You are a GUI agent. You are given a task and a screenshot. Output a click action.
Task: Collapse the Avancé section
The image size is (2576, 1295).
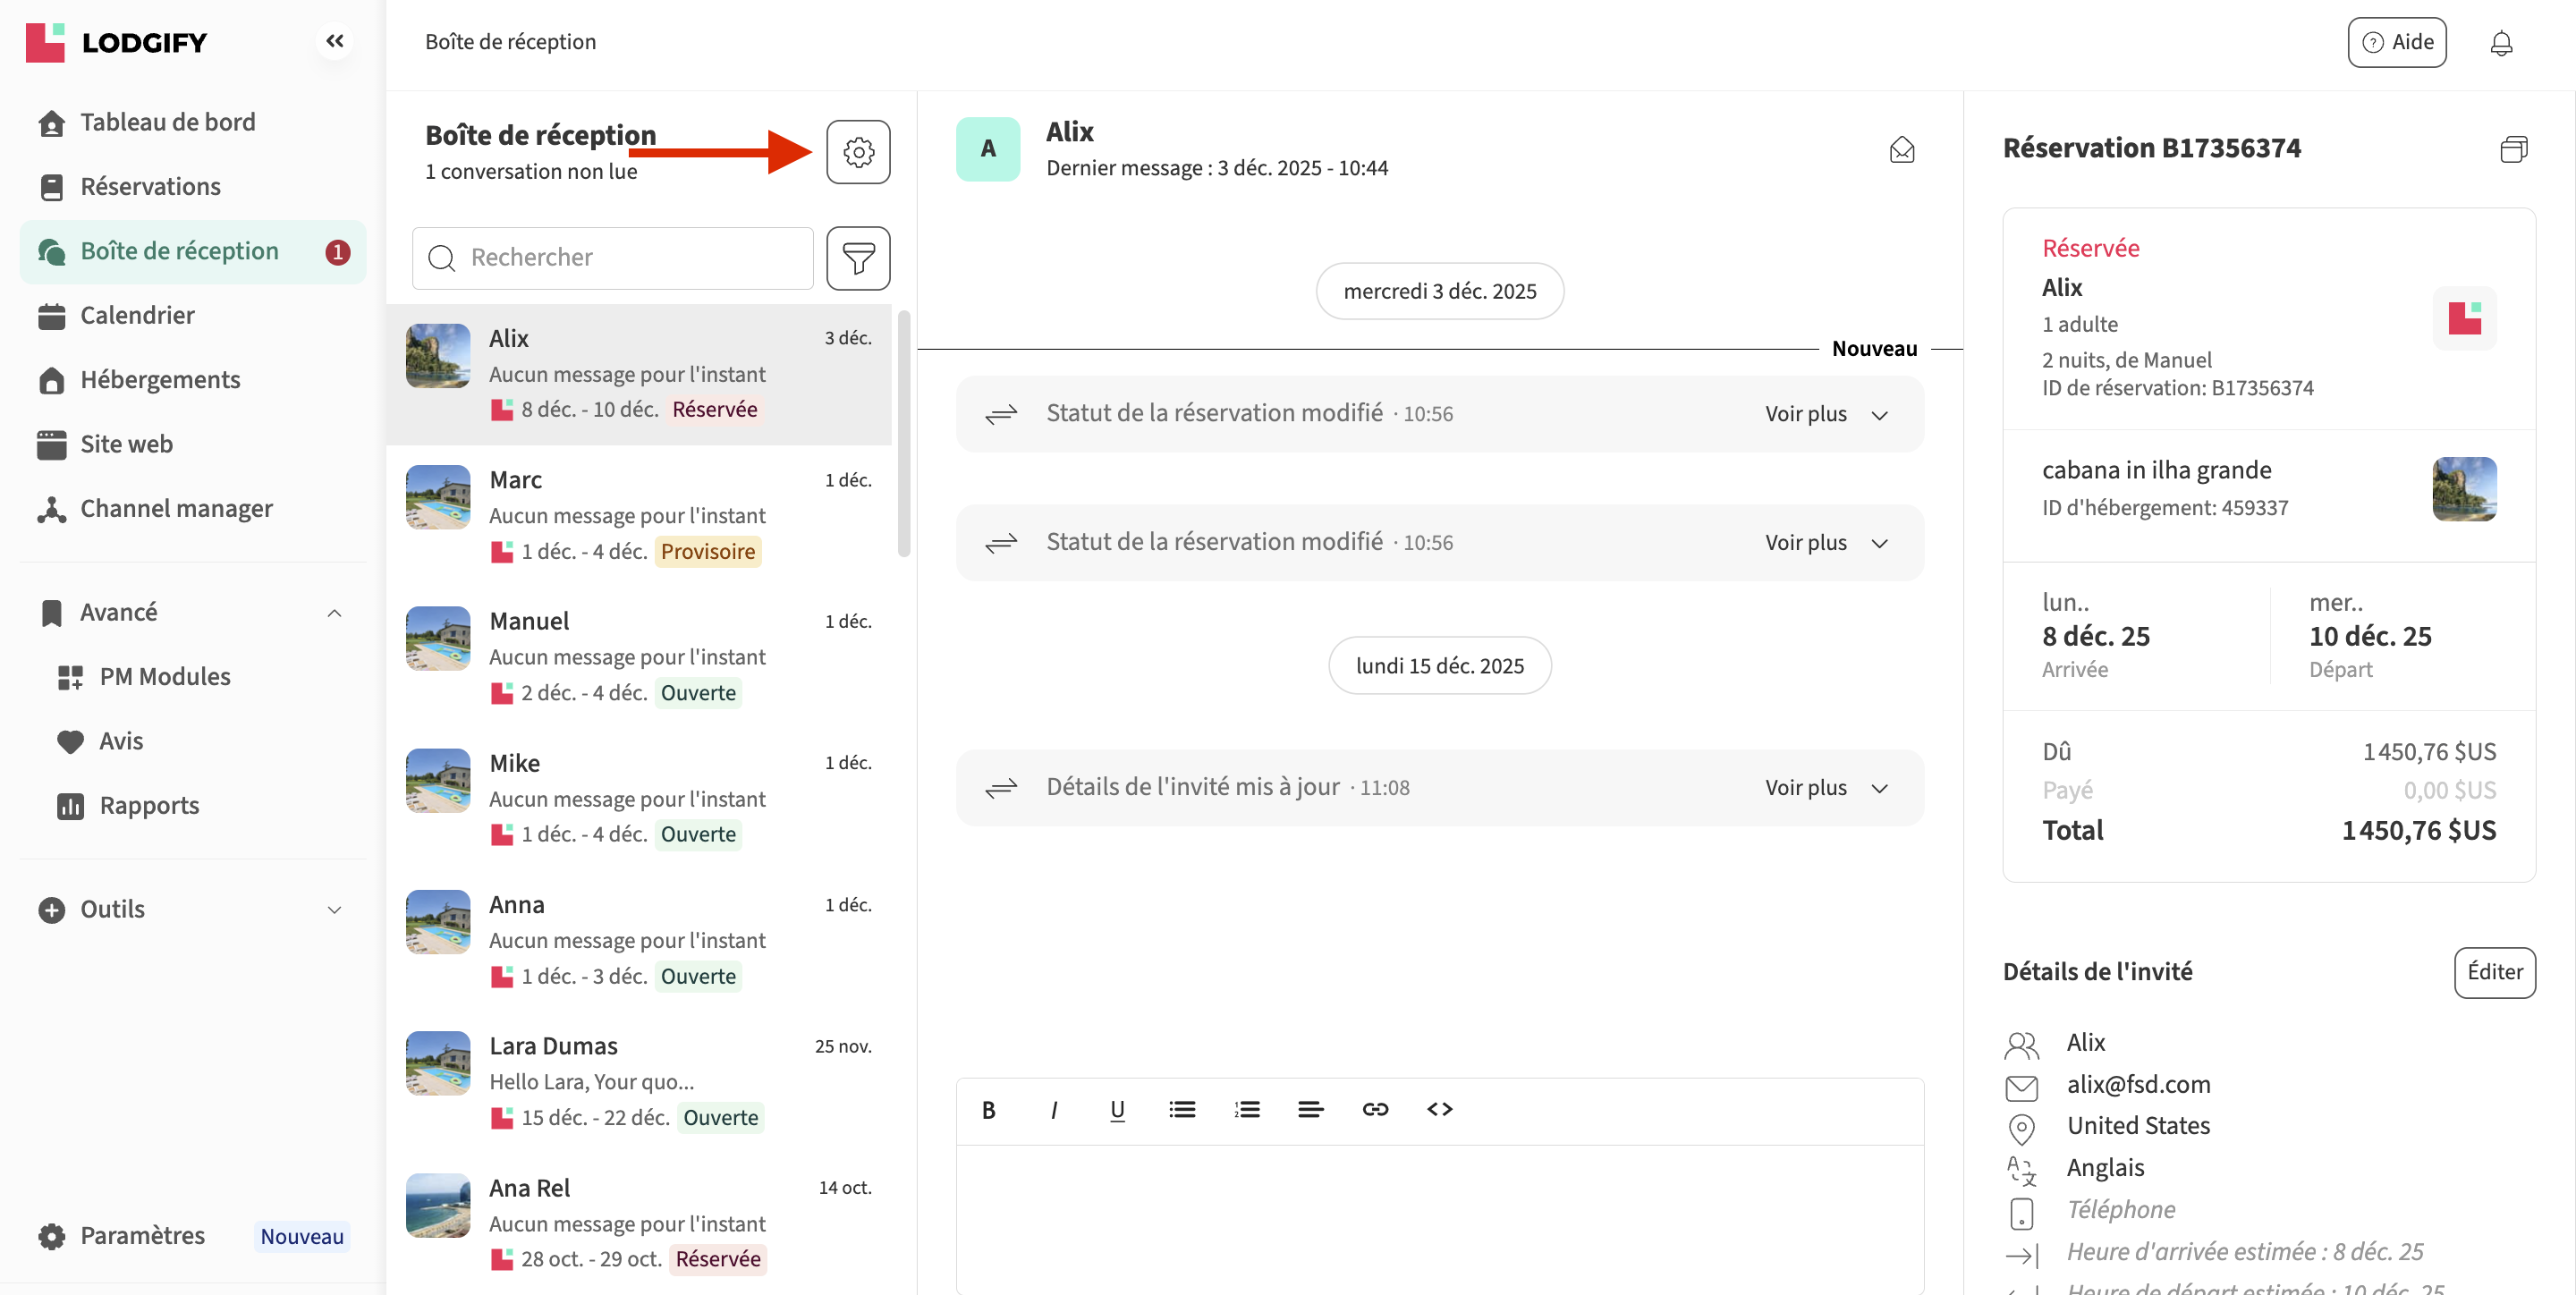click(x=334, y=612)
